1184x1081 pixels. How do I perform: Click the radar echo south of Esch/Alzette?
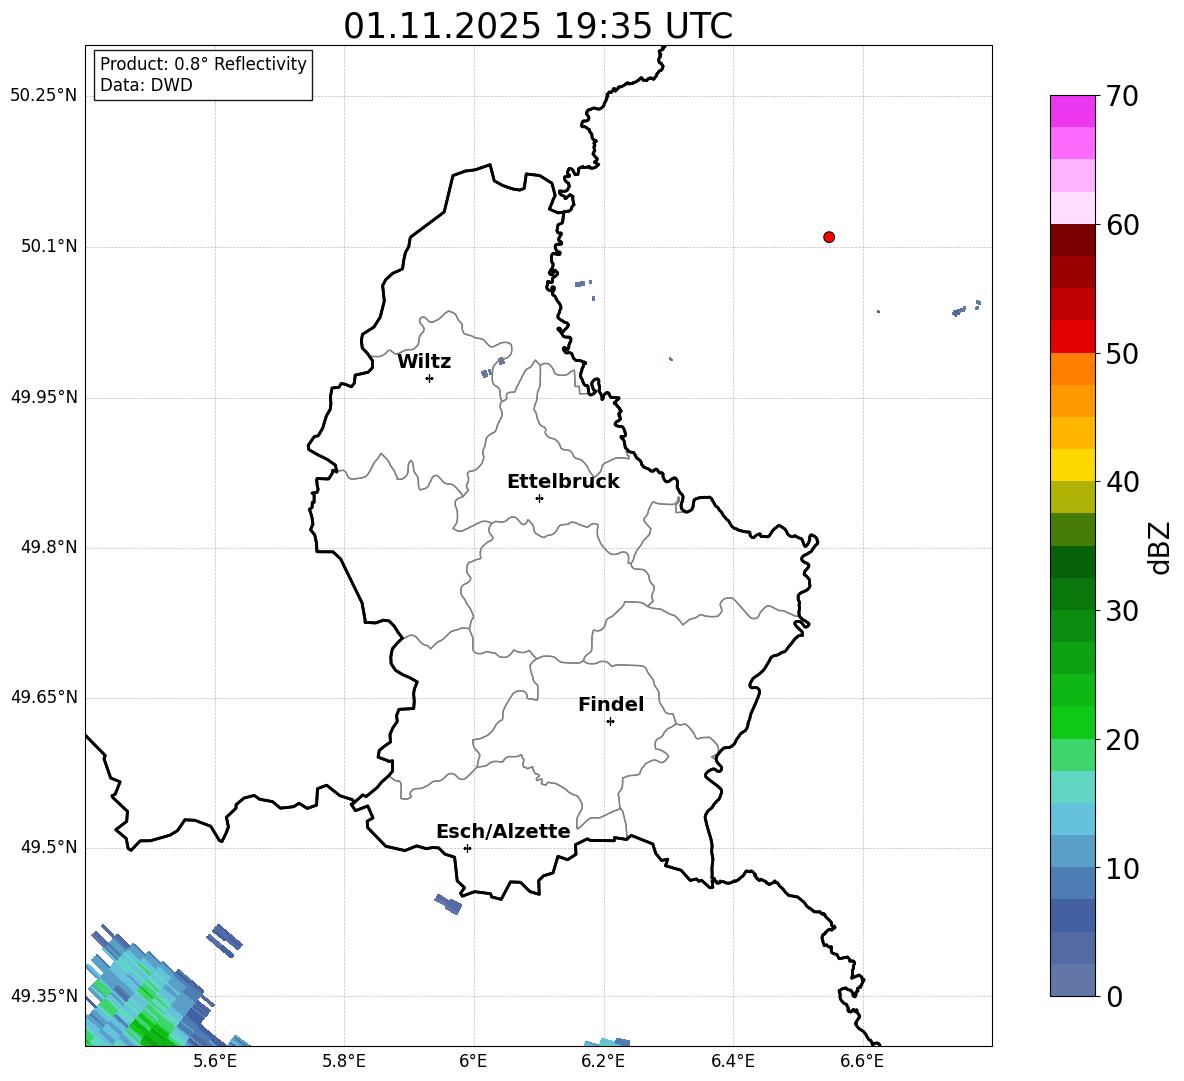[449, 904]
